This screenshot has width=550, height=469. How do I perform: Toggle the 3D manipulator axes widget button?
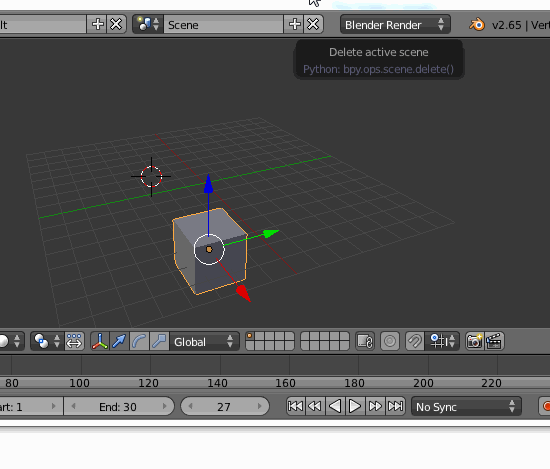tap(100, 341)
